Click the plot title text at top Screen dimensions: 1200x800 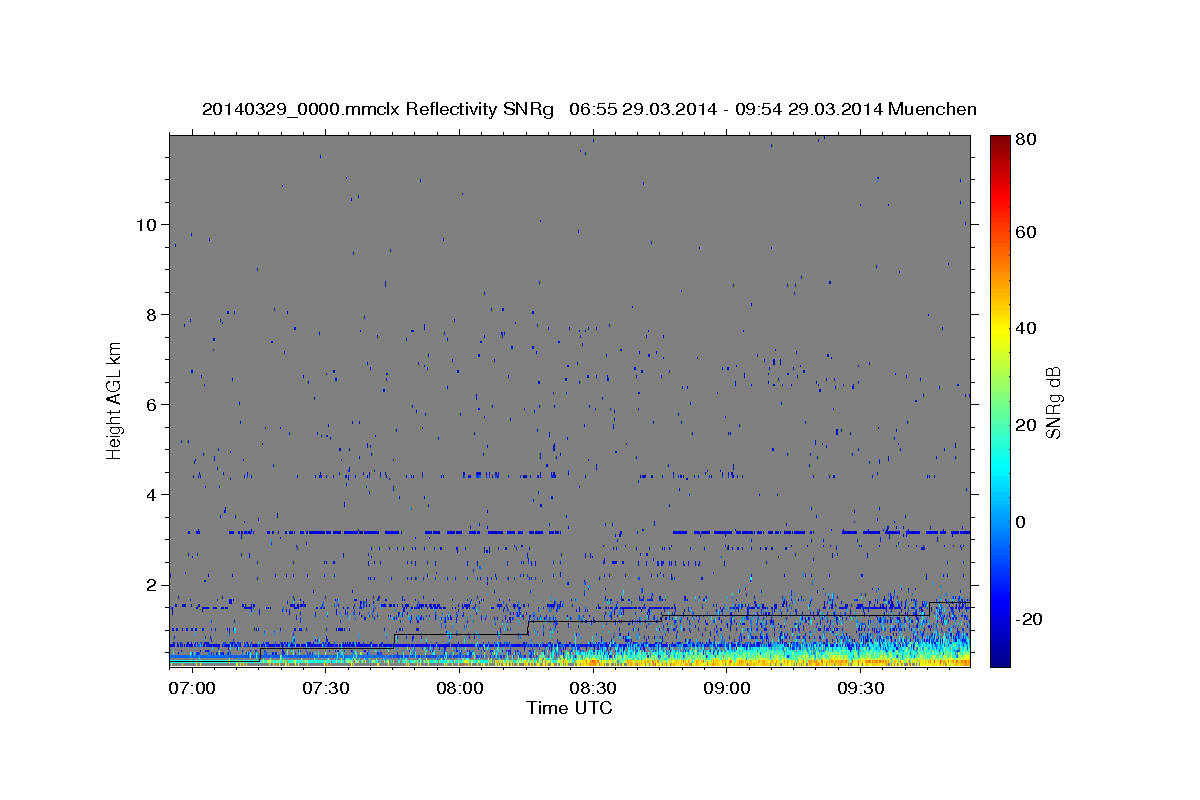point(589,109)
